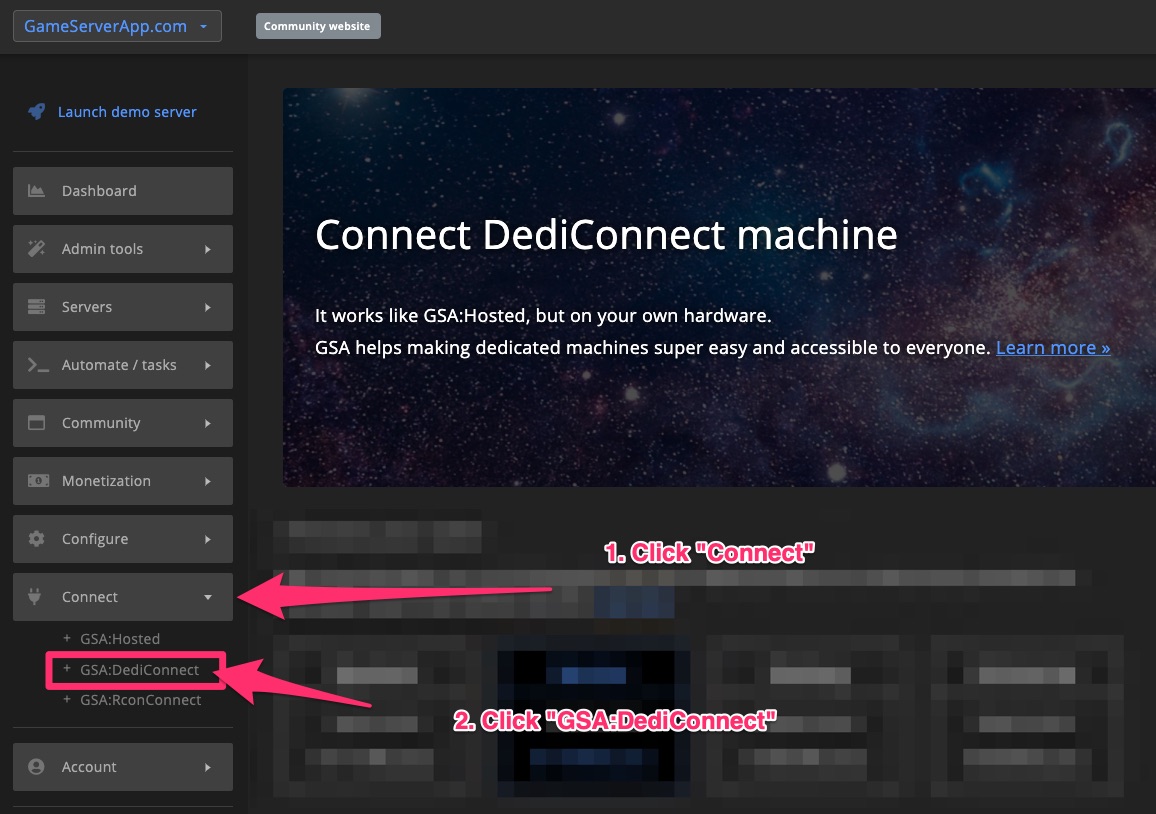Screen dimensions: 1156x814
Task: Open the Community menu label
Action: pyautogui.click(x=101, y=422)
